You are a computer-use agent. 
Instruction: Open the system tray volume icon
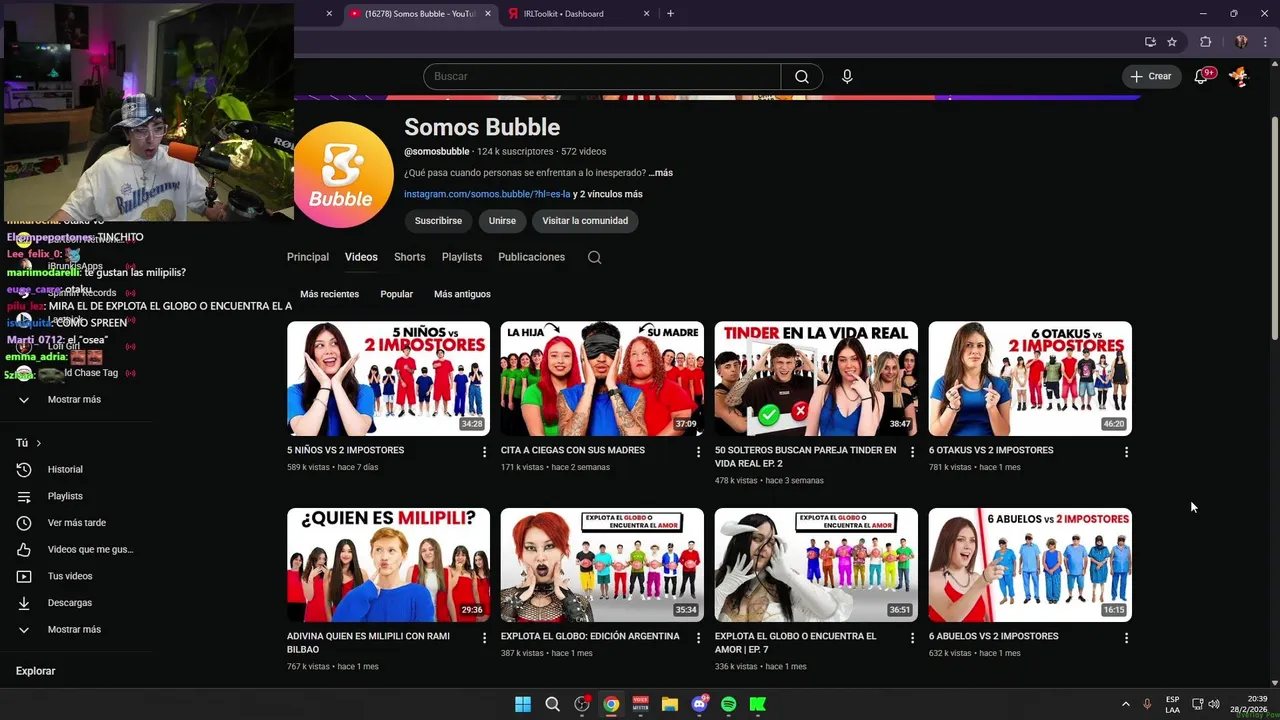(x=1213, y=704)
